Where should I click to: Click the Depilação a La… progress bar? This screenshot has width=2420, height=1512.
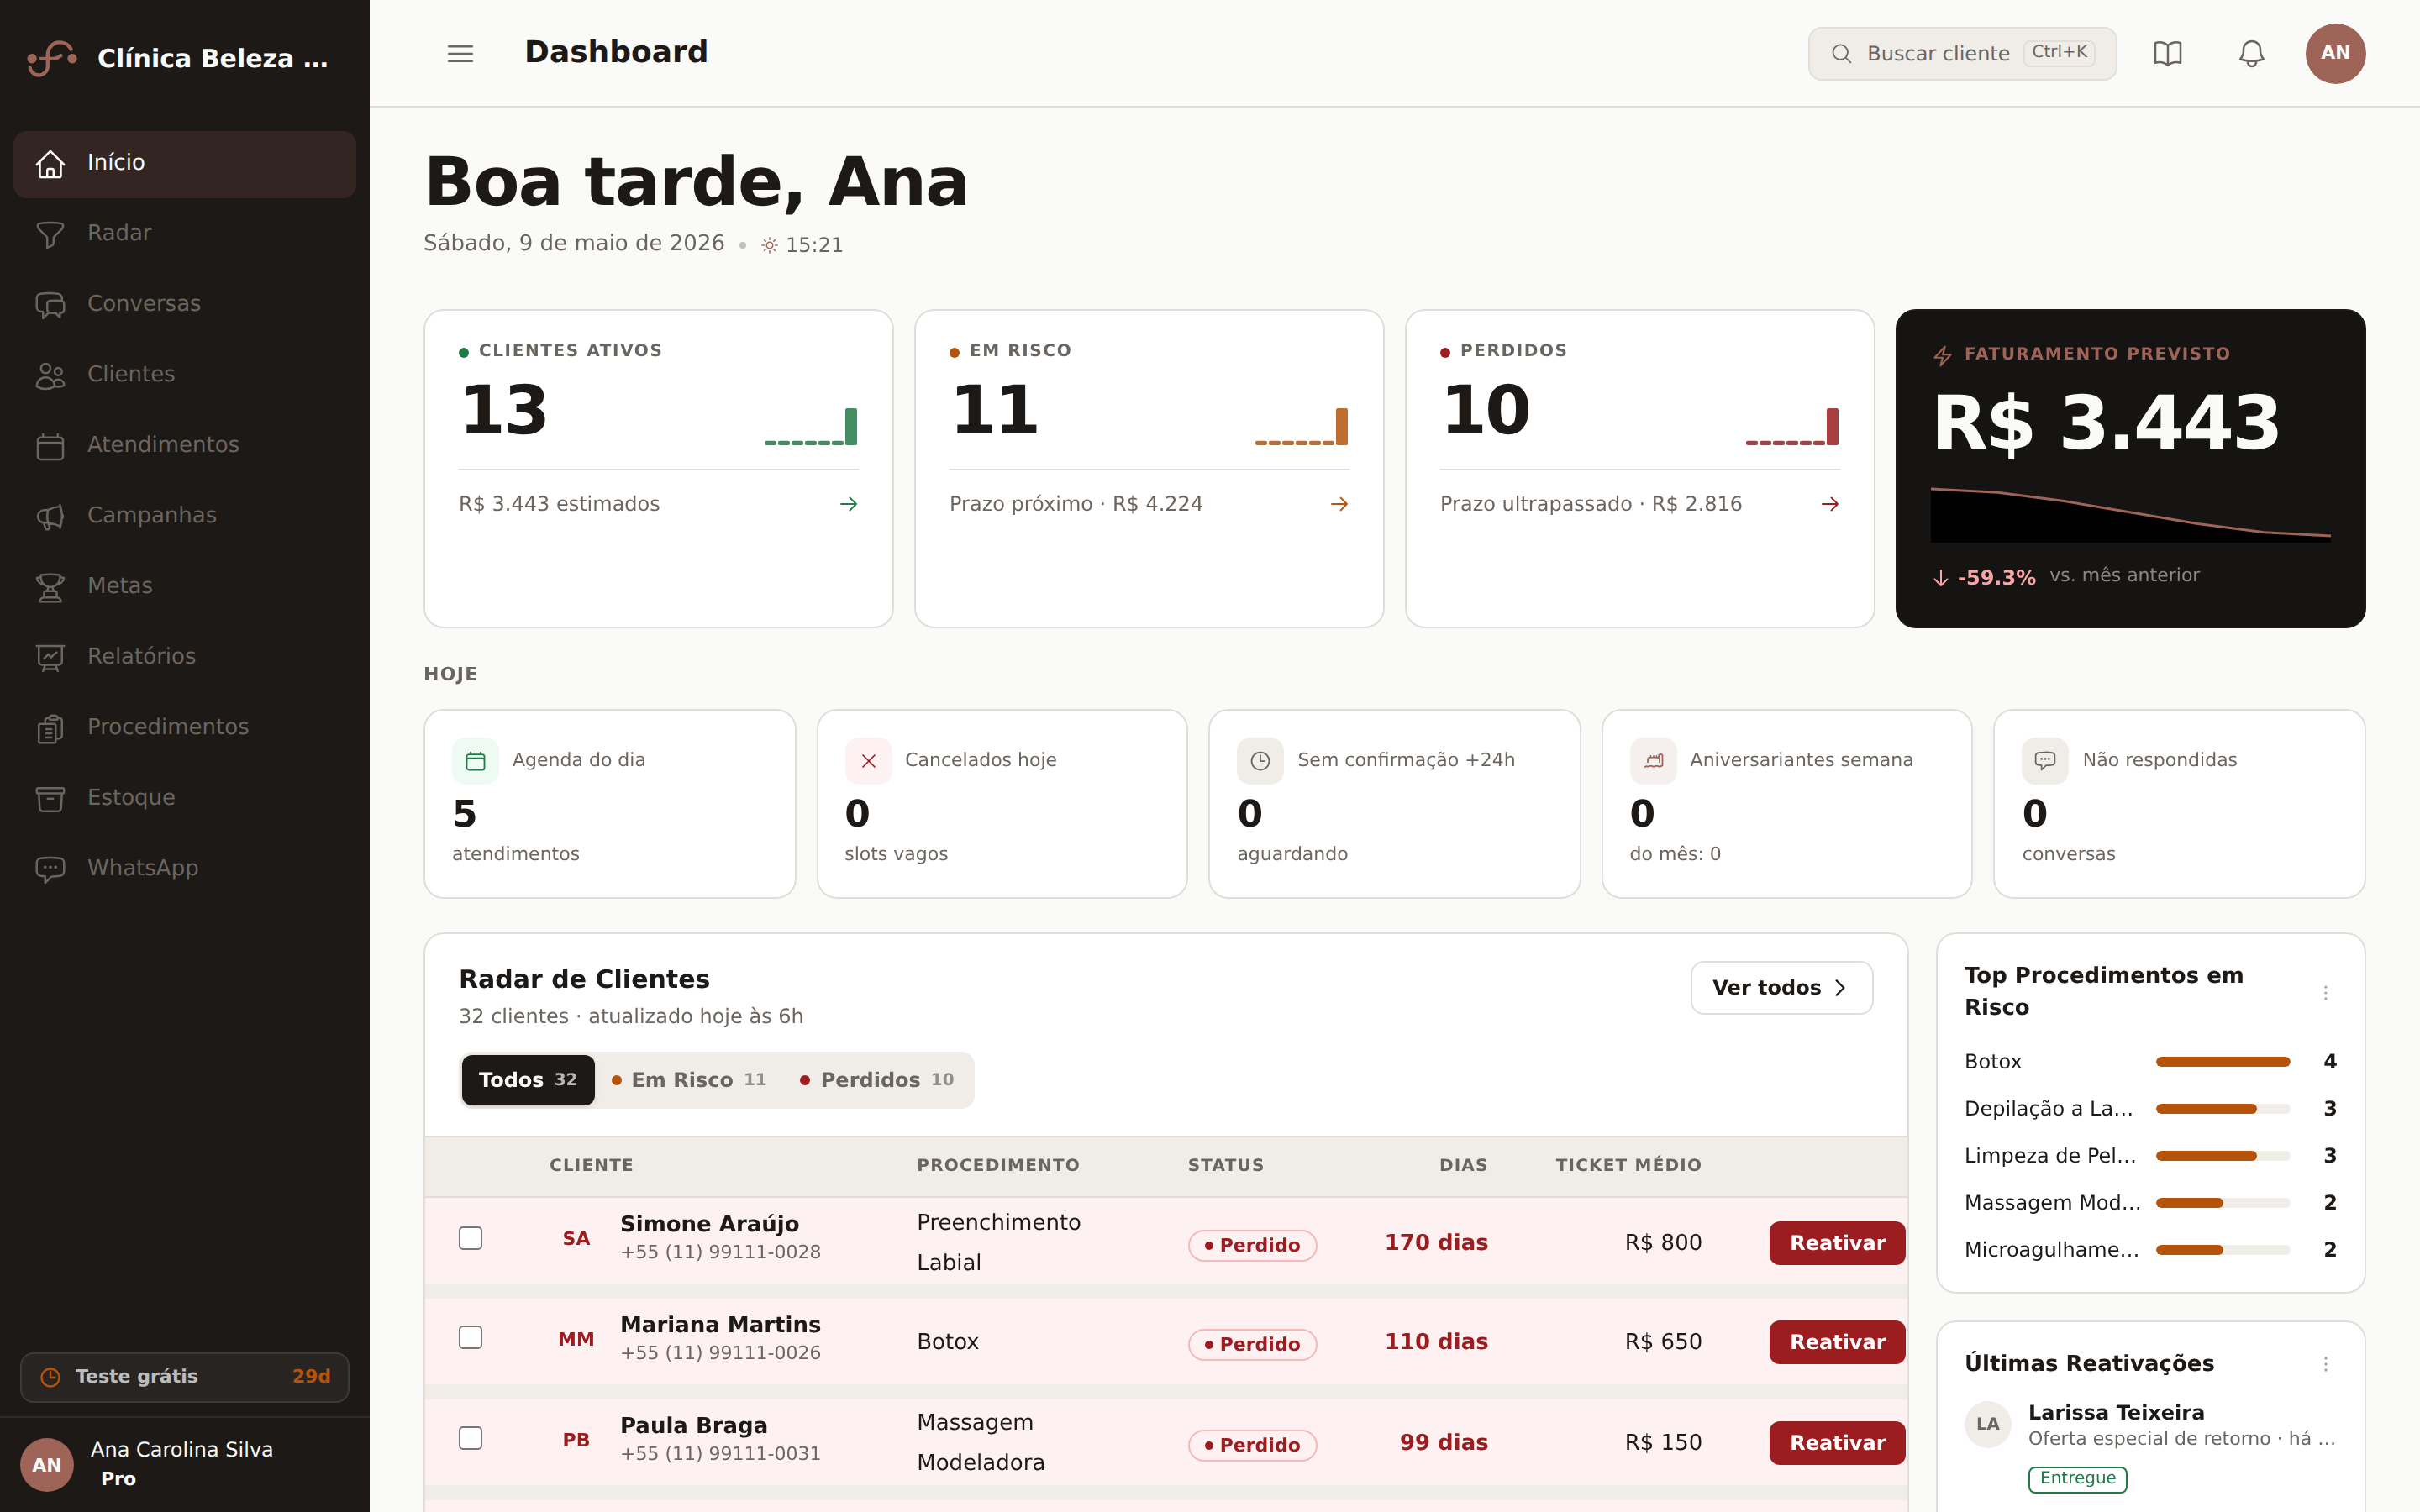pyautogui.click(x=2222, y=1109)
